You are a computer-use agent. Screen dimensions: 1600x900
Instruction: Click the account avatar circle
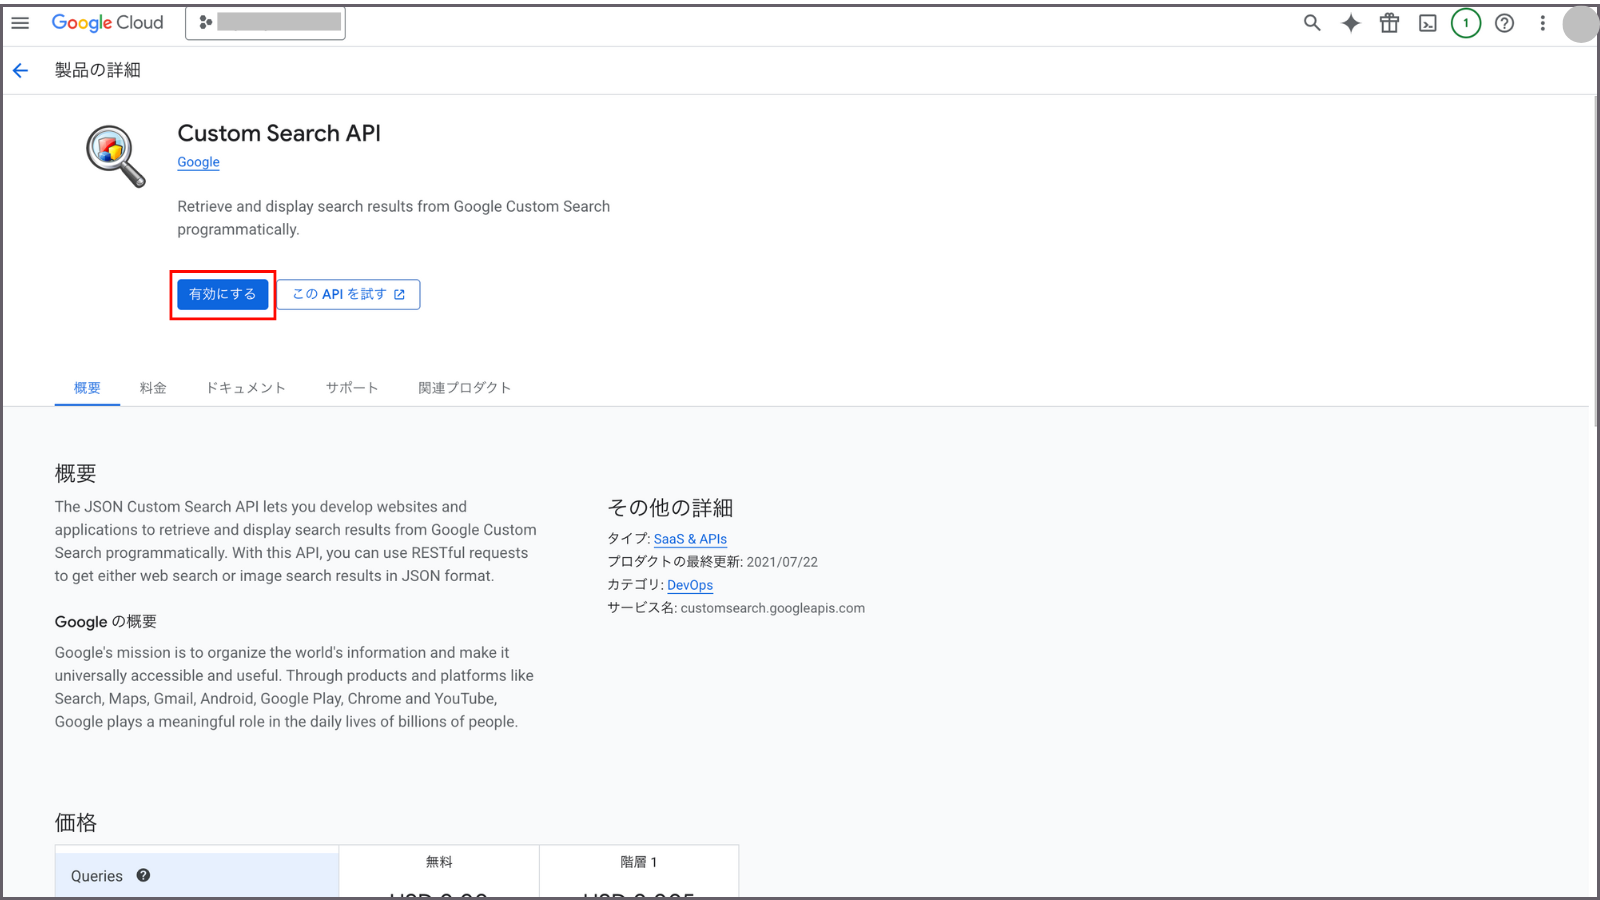pos(1580,24)
